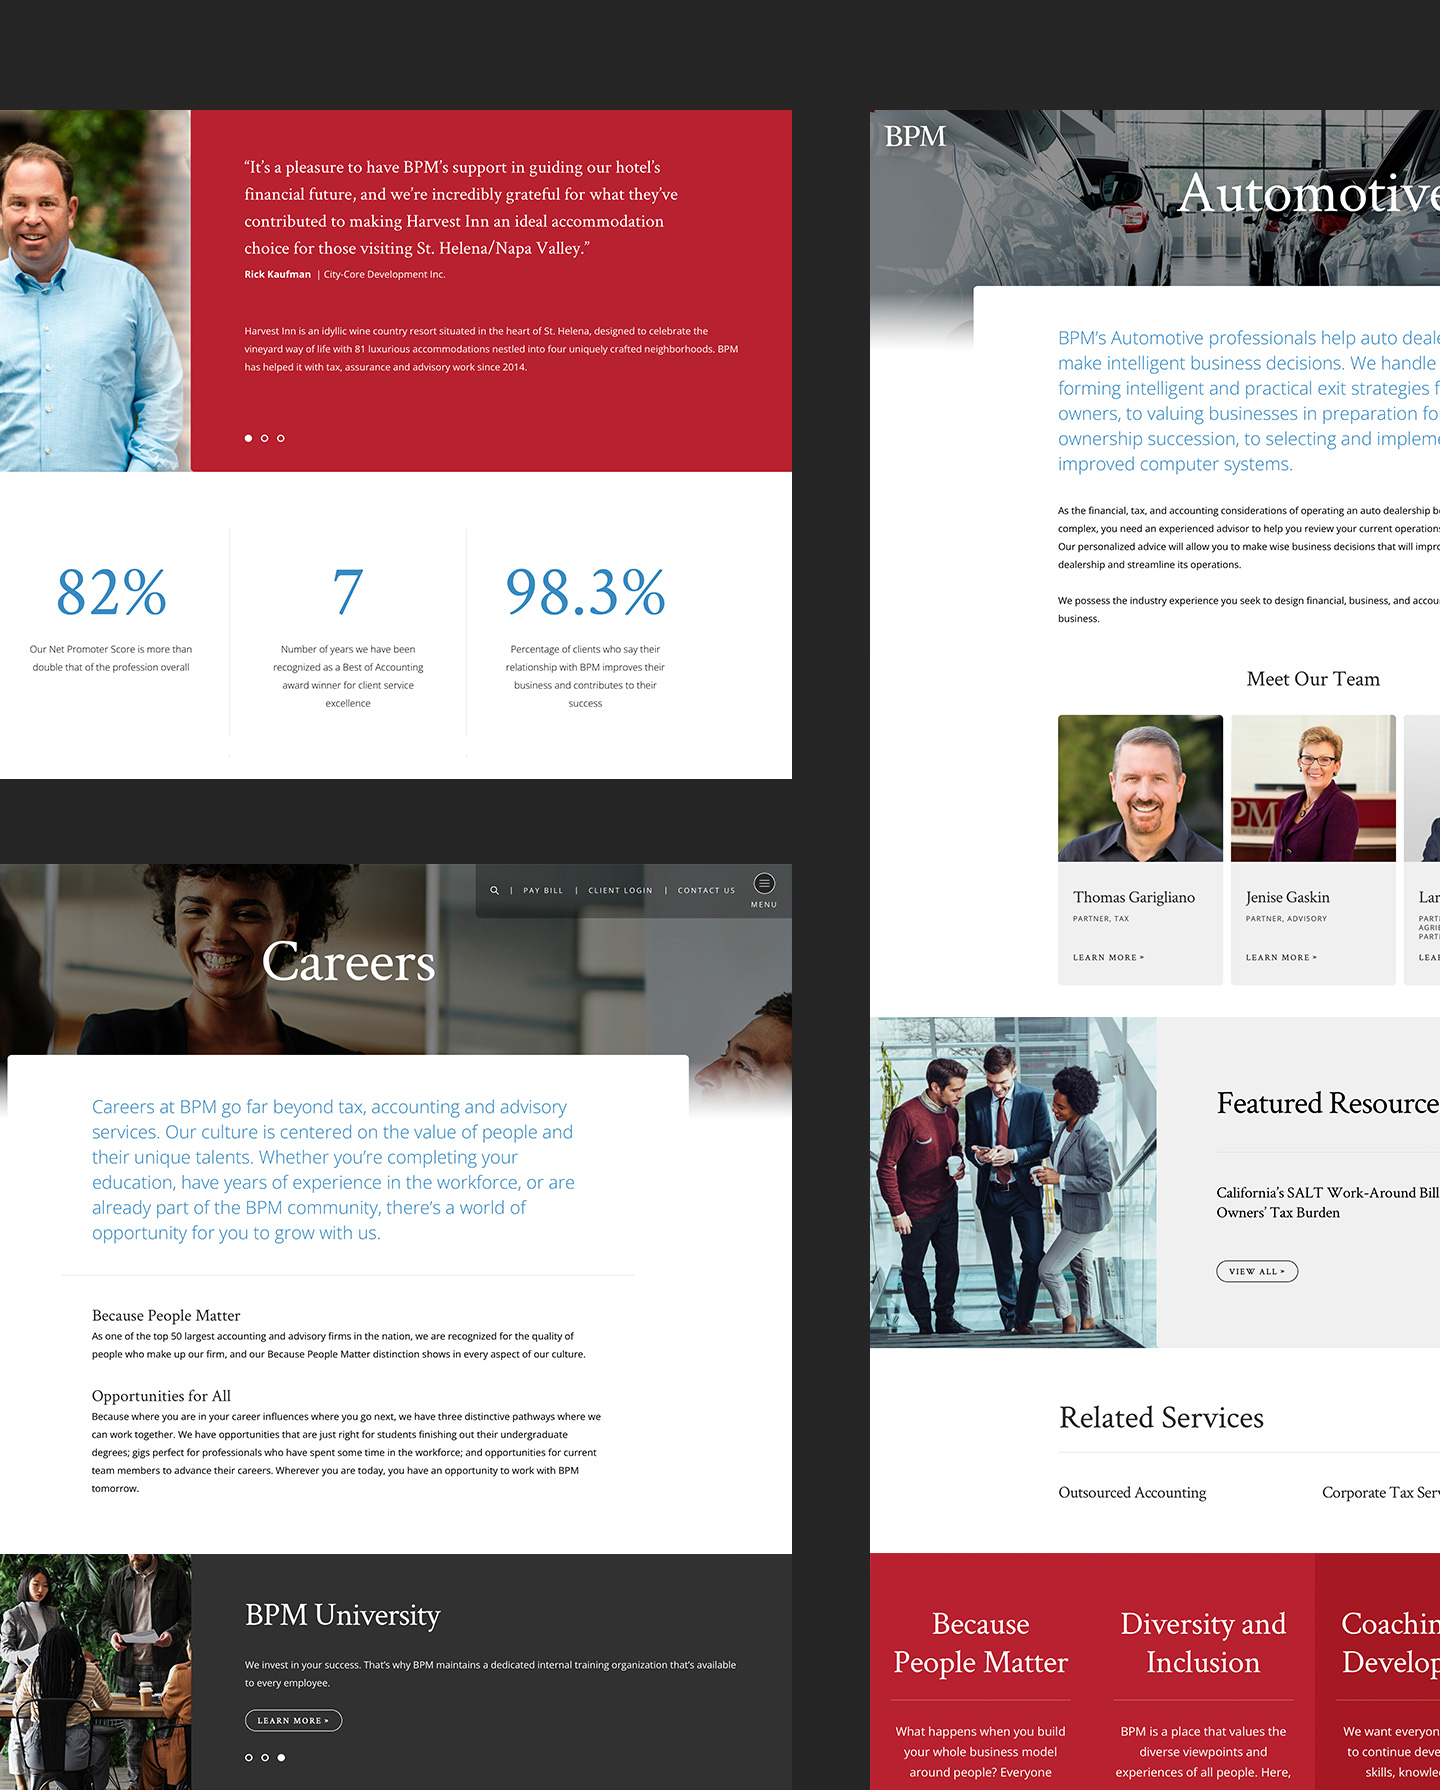Click PAY BILL in the Careers top nav
This screenshot has width=1440, height=1790.
click(543, 890)
